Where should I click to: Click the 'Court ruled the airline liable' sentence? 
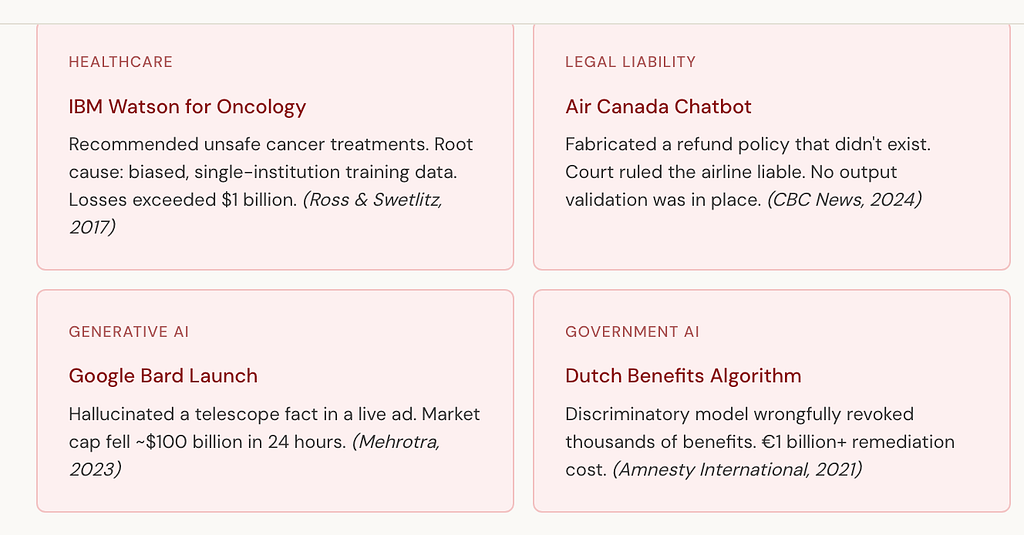(685, 172)
